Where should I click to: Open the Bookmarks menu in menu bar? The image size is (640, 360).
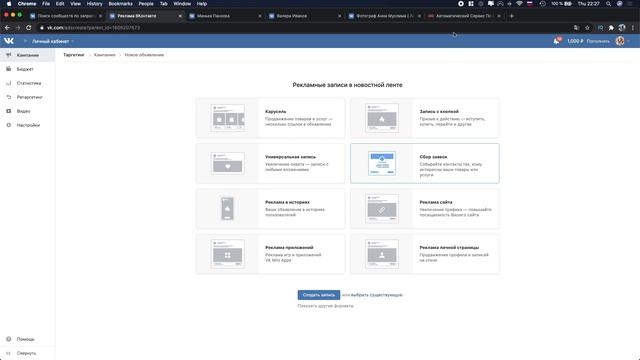coord(120,4)
